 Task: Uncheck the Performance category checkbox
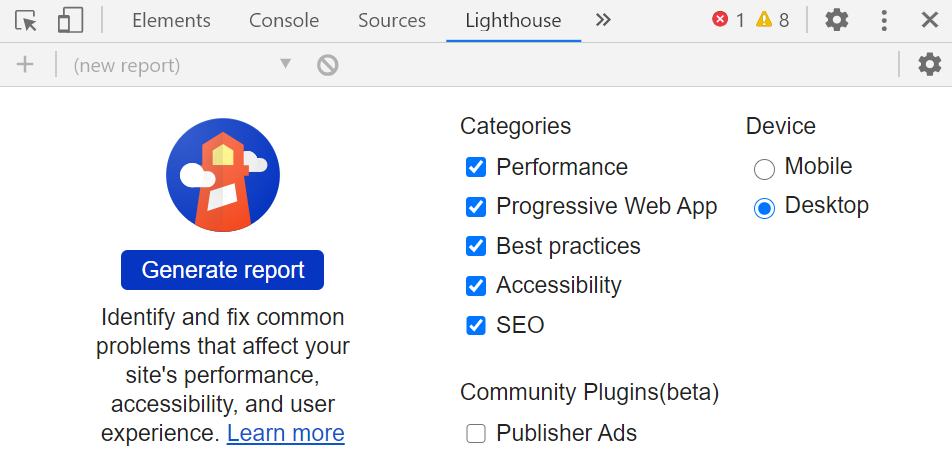(476, 167)
